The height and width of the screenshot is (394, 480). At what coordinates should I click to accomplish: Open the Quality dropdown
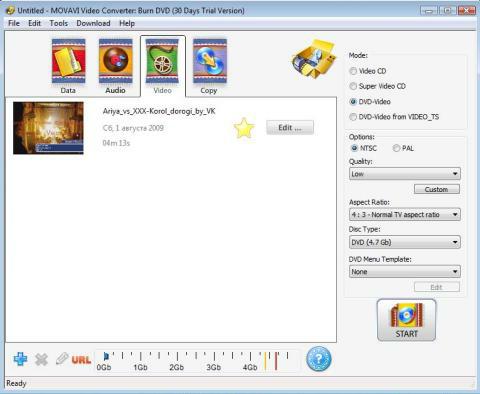tap(405, 174)
